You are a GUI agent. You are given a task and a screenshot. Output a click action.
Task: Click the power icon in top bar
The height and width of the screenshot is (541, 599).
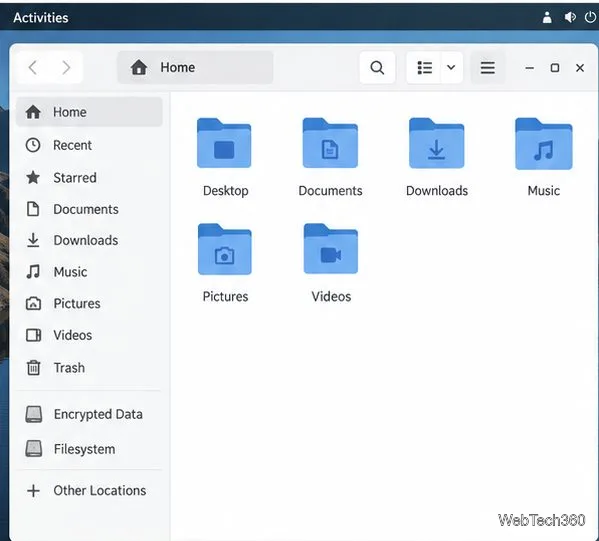[x=590, y=17]
